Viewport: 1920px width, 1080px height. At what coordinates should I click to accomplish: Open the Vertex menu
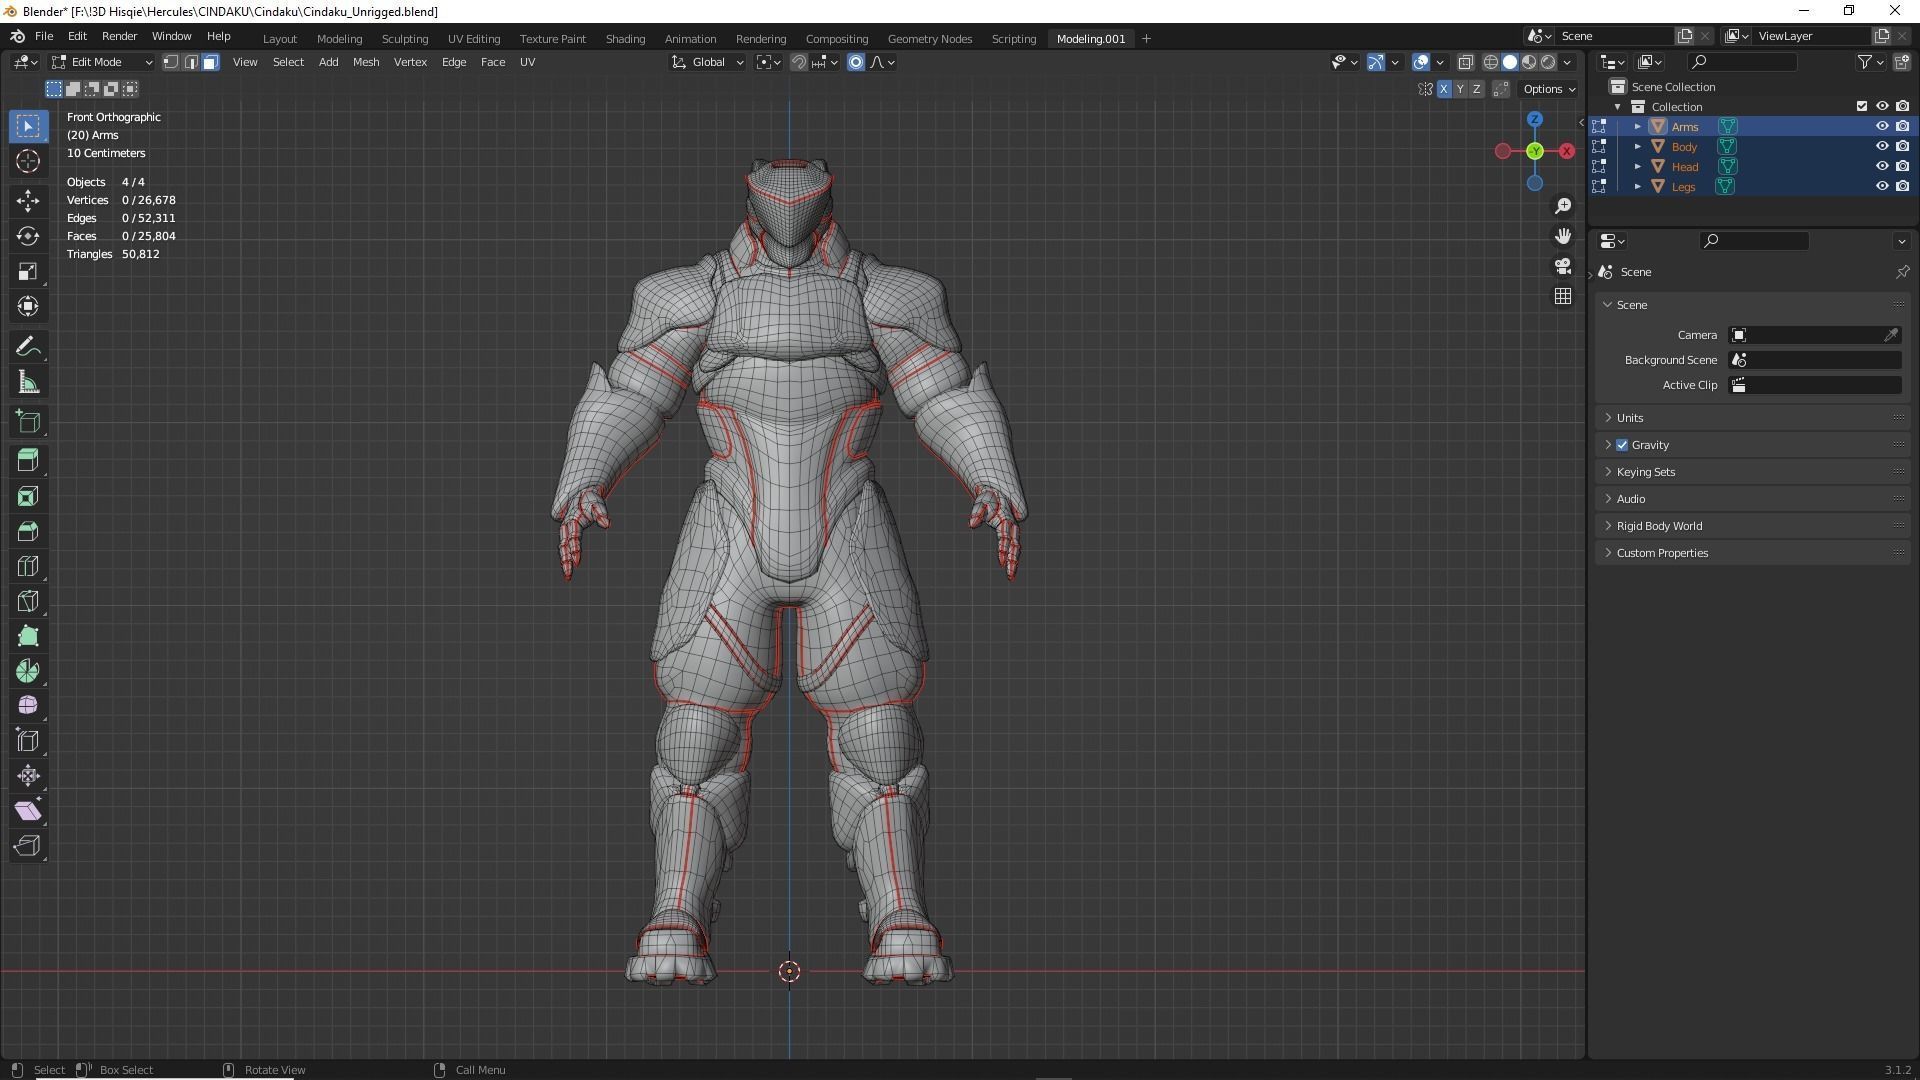click(410, 62)
